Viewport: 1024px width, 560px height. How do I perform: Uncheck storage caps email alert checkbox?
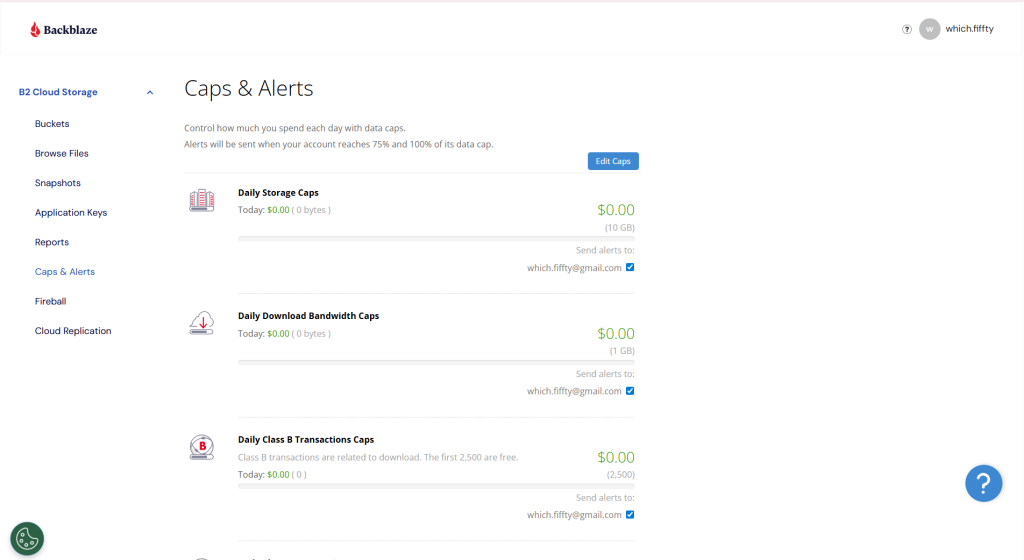click(x=630, y=267)
